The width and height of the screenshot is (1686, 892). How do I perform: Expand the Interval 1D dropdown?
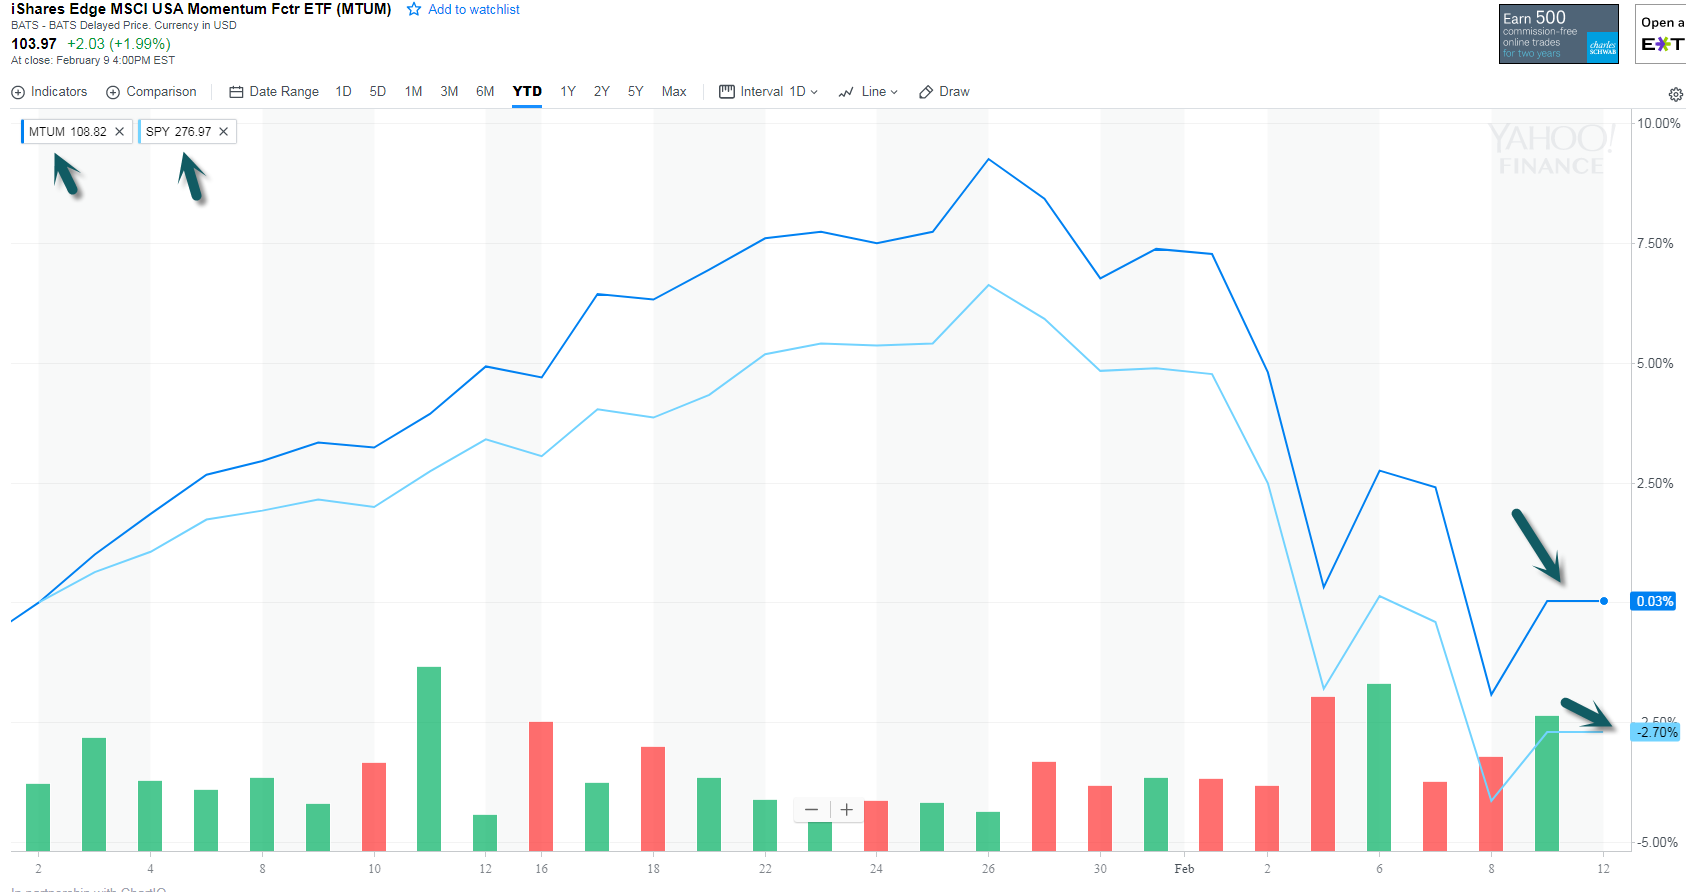click(768, 92)
